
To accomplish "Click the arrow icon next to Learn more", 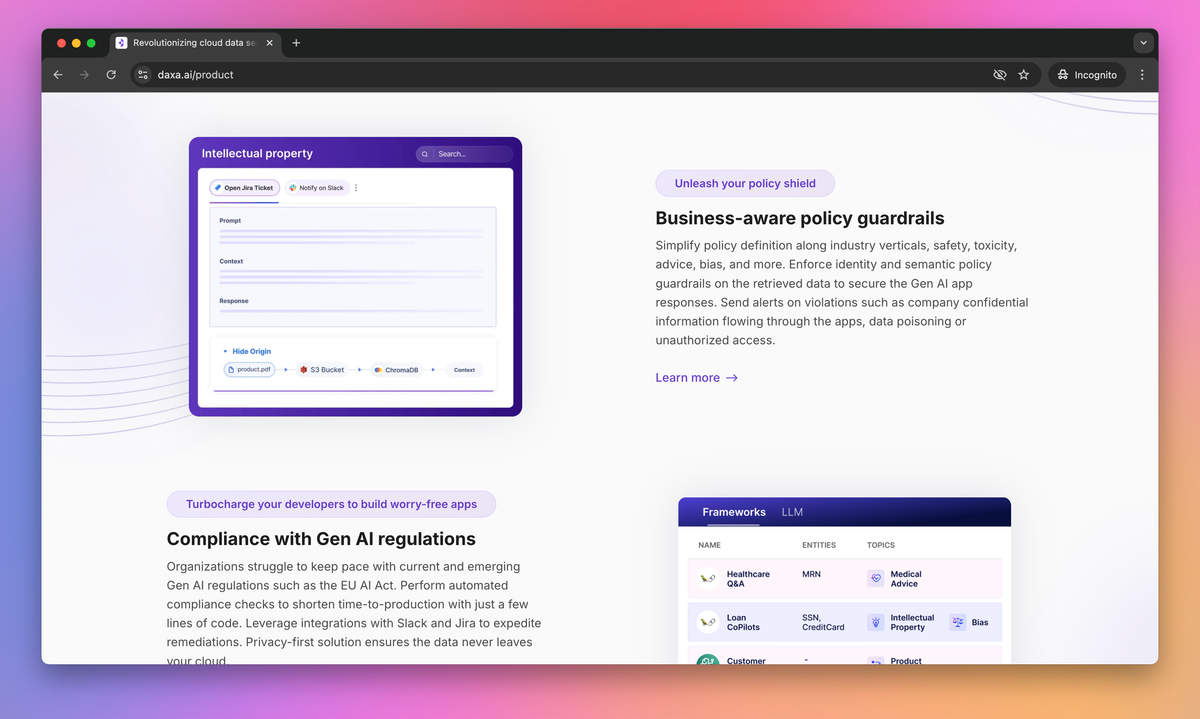I will 732,378.
